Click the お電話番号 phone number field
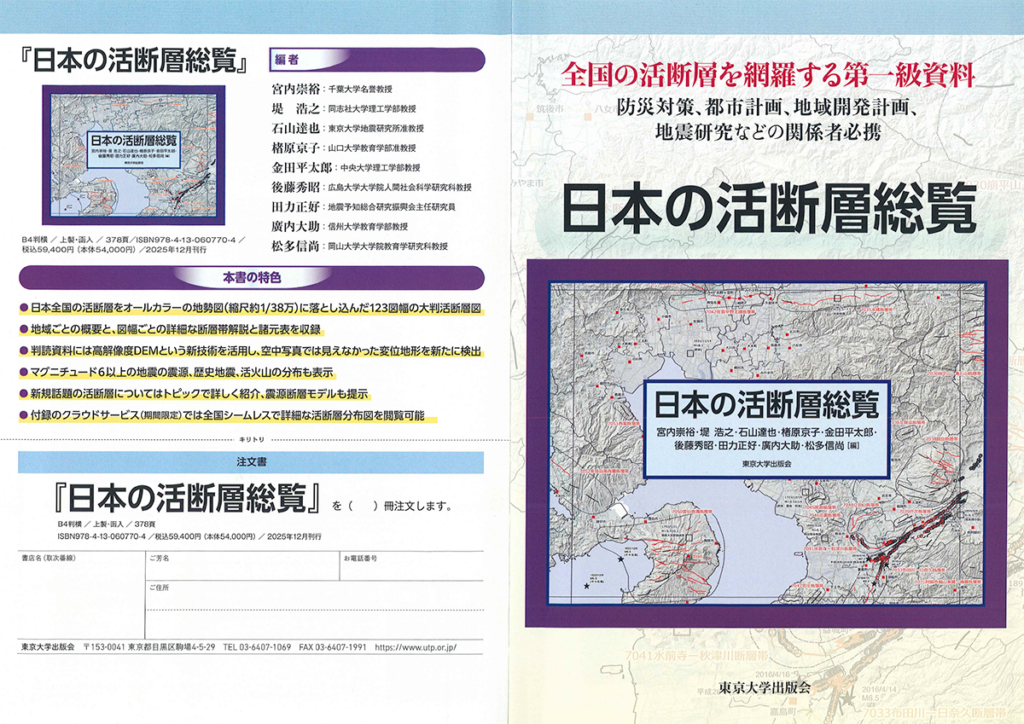This screenshot has height=724, width=1024. tap(410, 570)
